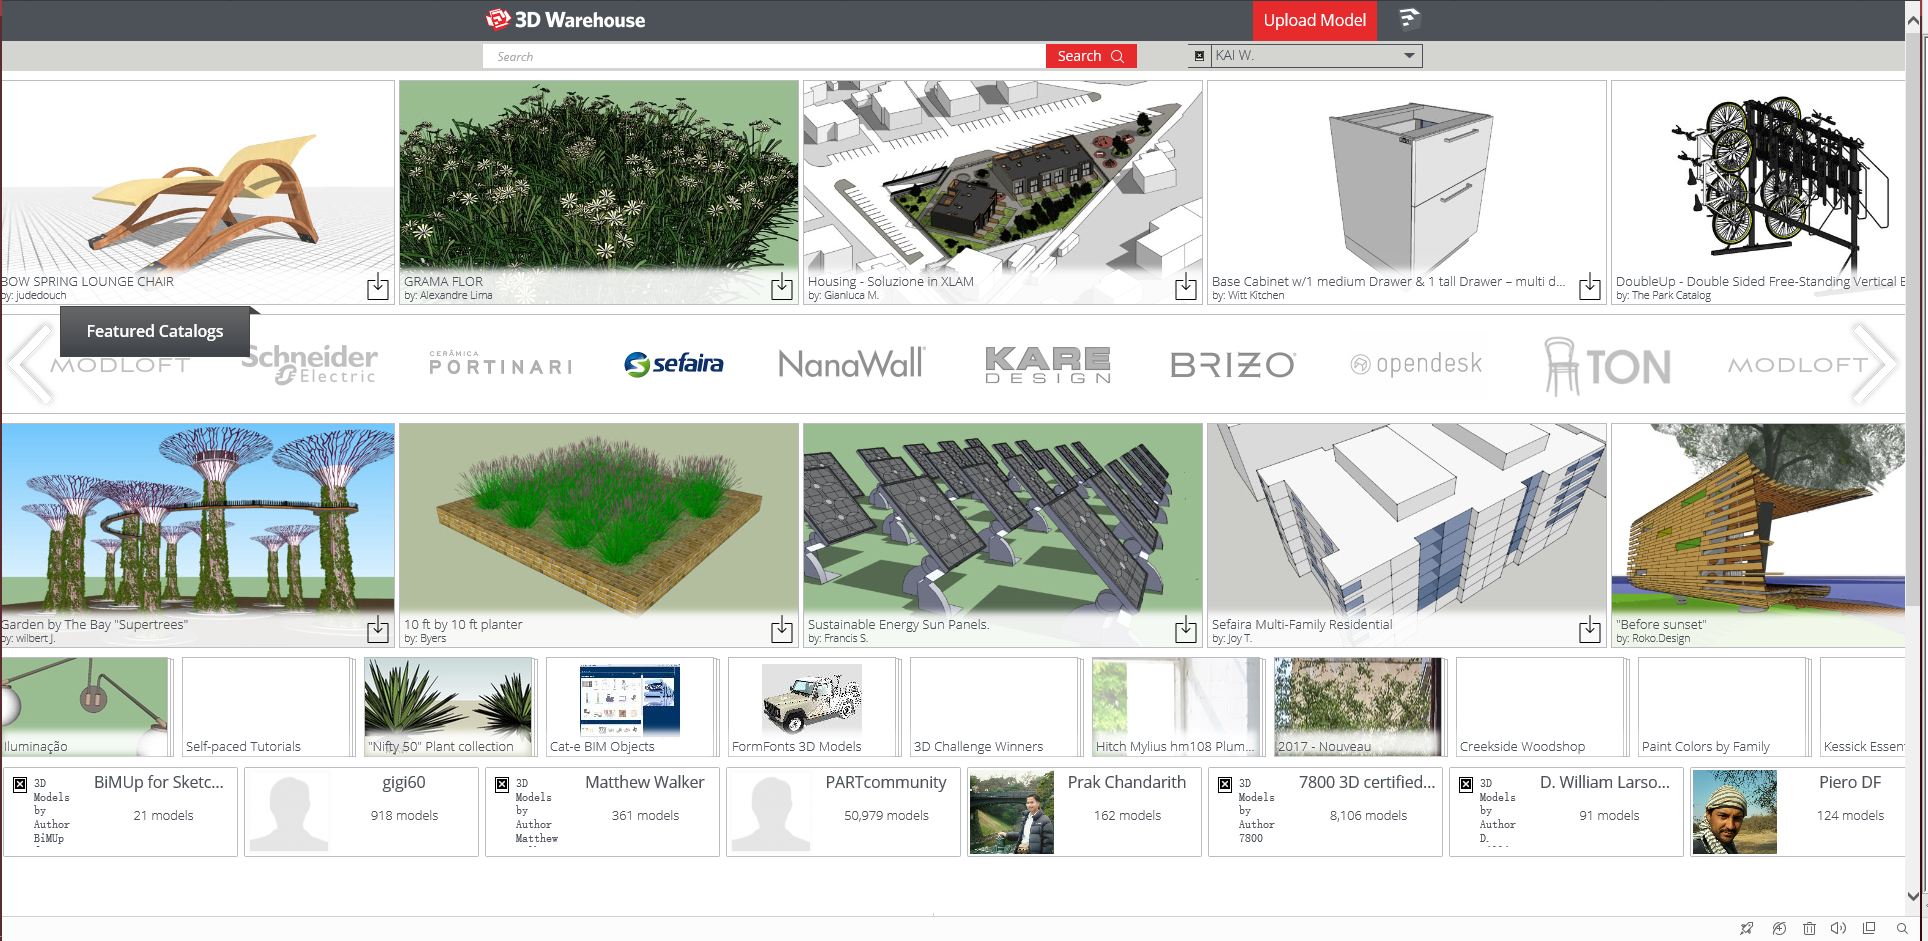This screenshot has height=941, width=1928.
Task: Click the red Upload Model button
Action: point(1314,20)
